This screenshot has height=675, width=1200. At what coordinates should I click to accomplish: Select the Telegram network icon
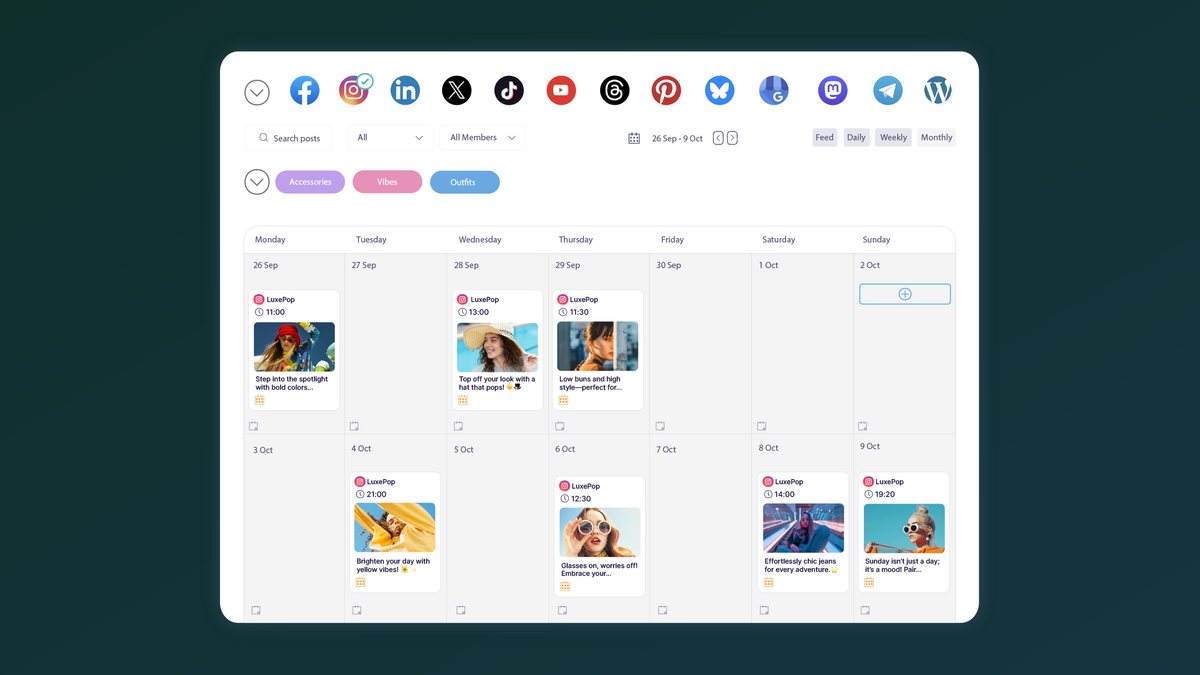887,91
